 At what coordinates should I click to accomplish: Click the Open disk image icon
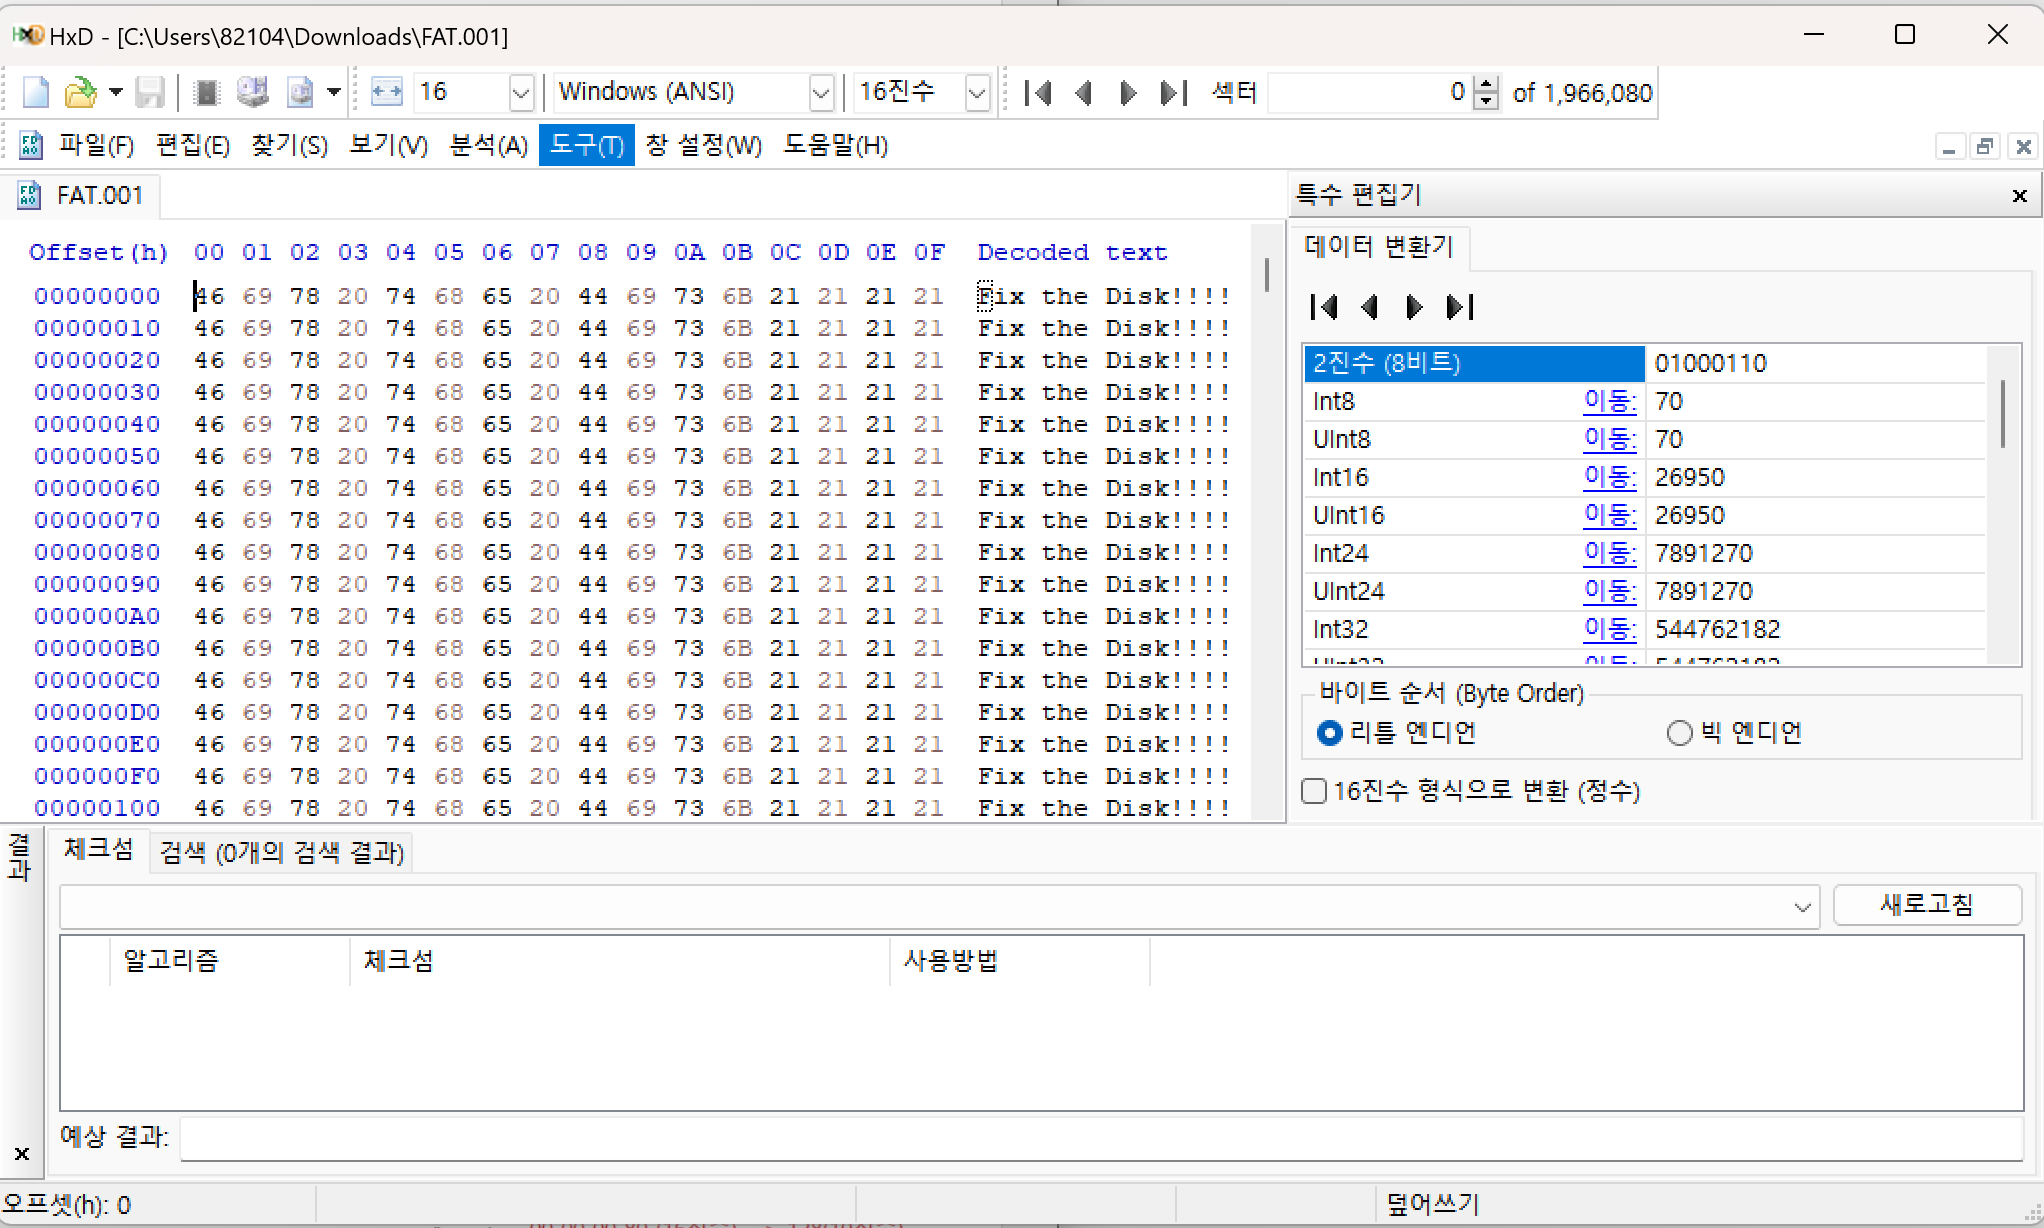point(300,93)
